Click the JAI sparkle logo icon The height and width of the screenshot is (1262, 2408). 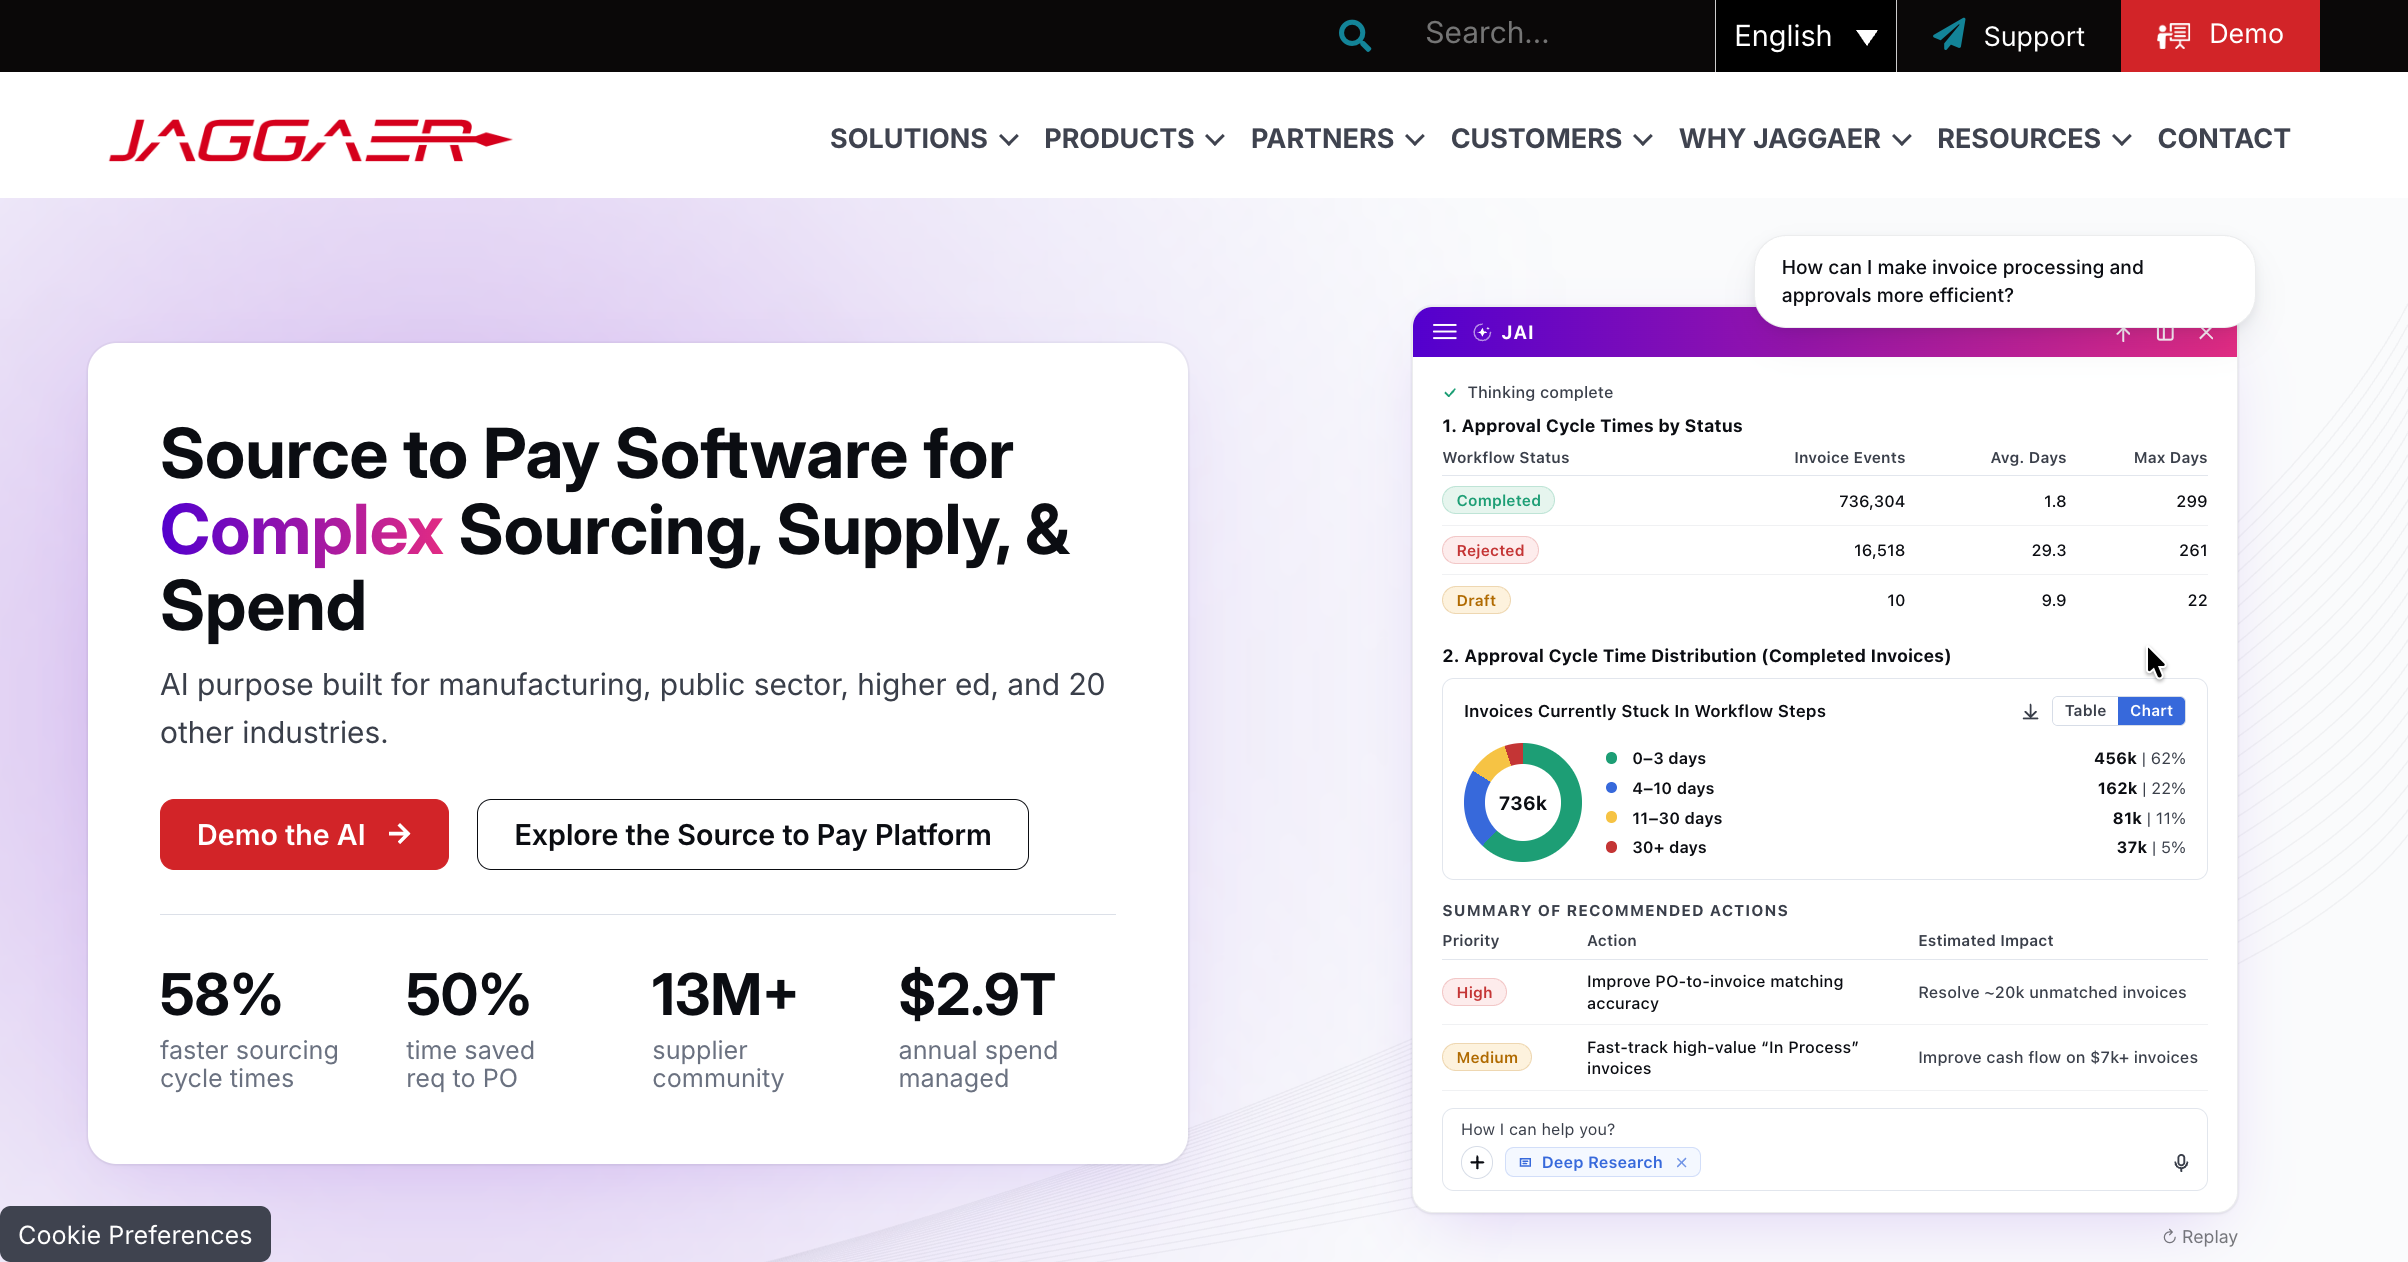pyautogui.click(x=1483, y=333)
